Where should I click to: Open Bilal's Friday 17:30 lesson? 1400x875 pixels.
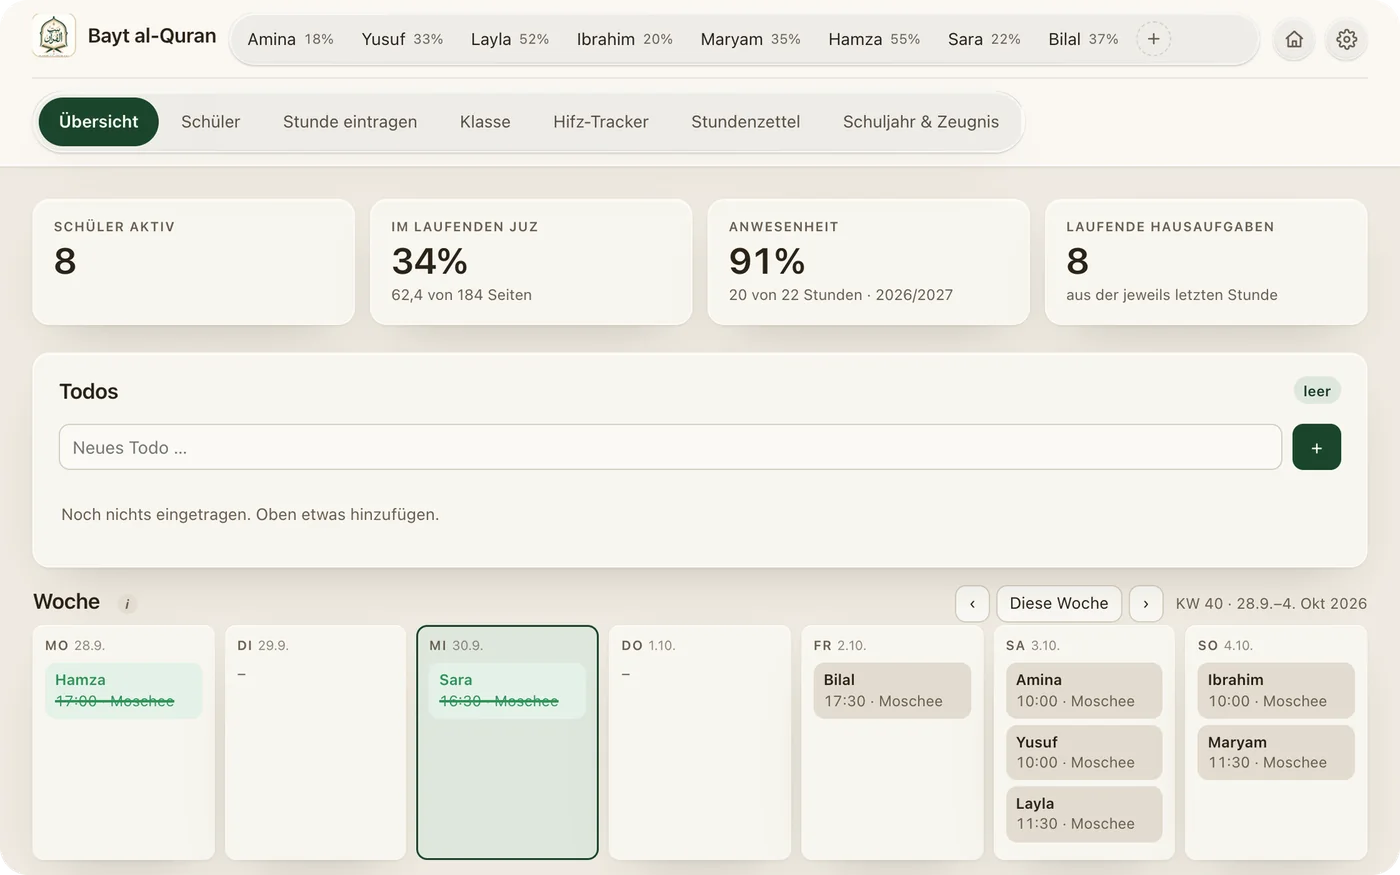[892, 690]
